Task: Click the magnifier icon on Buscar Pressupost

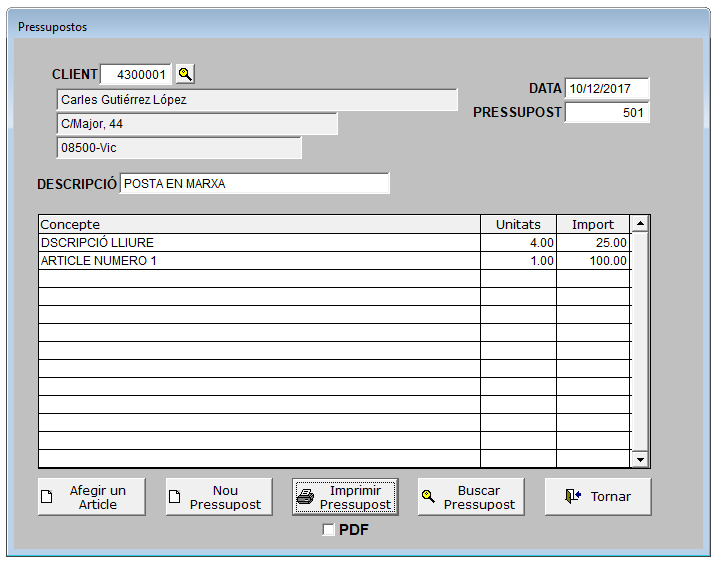Action: point(429,497)
